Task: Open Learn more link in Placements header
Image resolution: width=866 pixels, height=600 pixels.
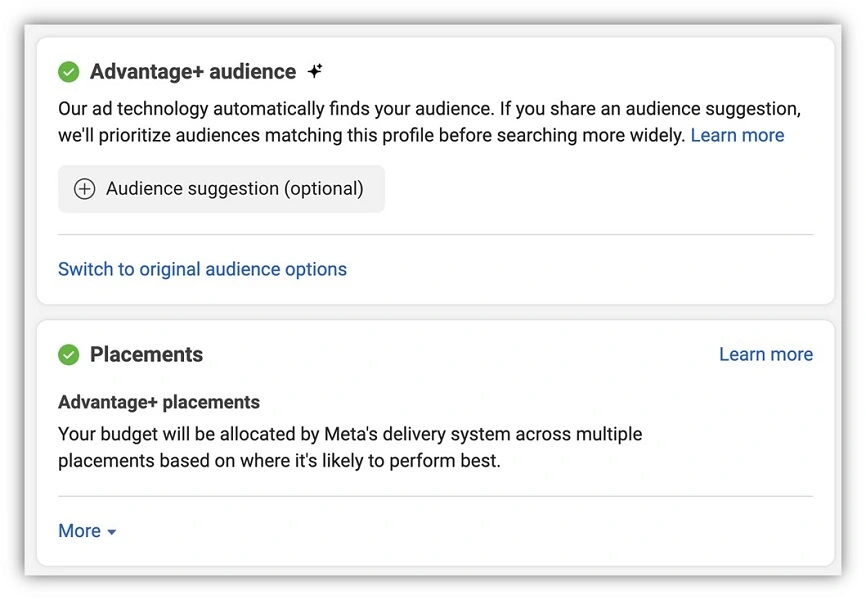Action: [x=765, y=354]
